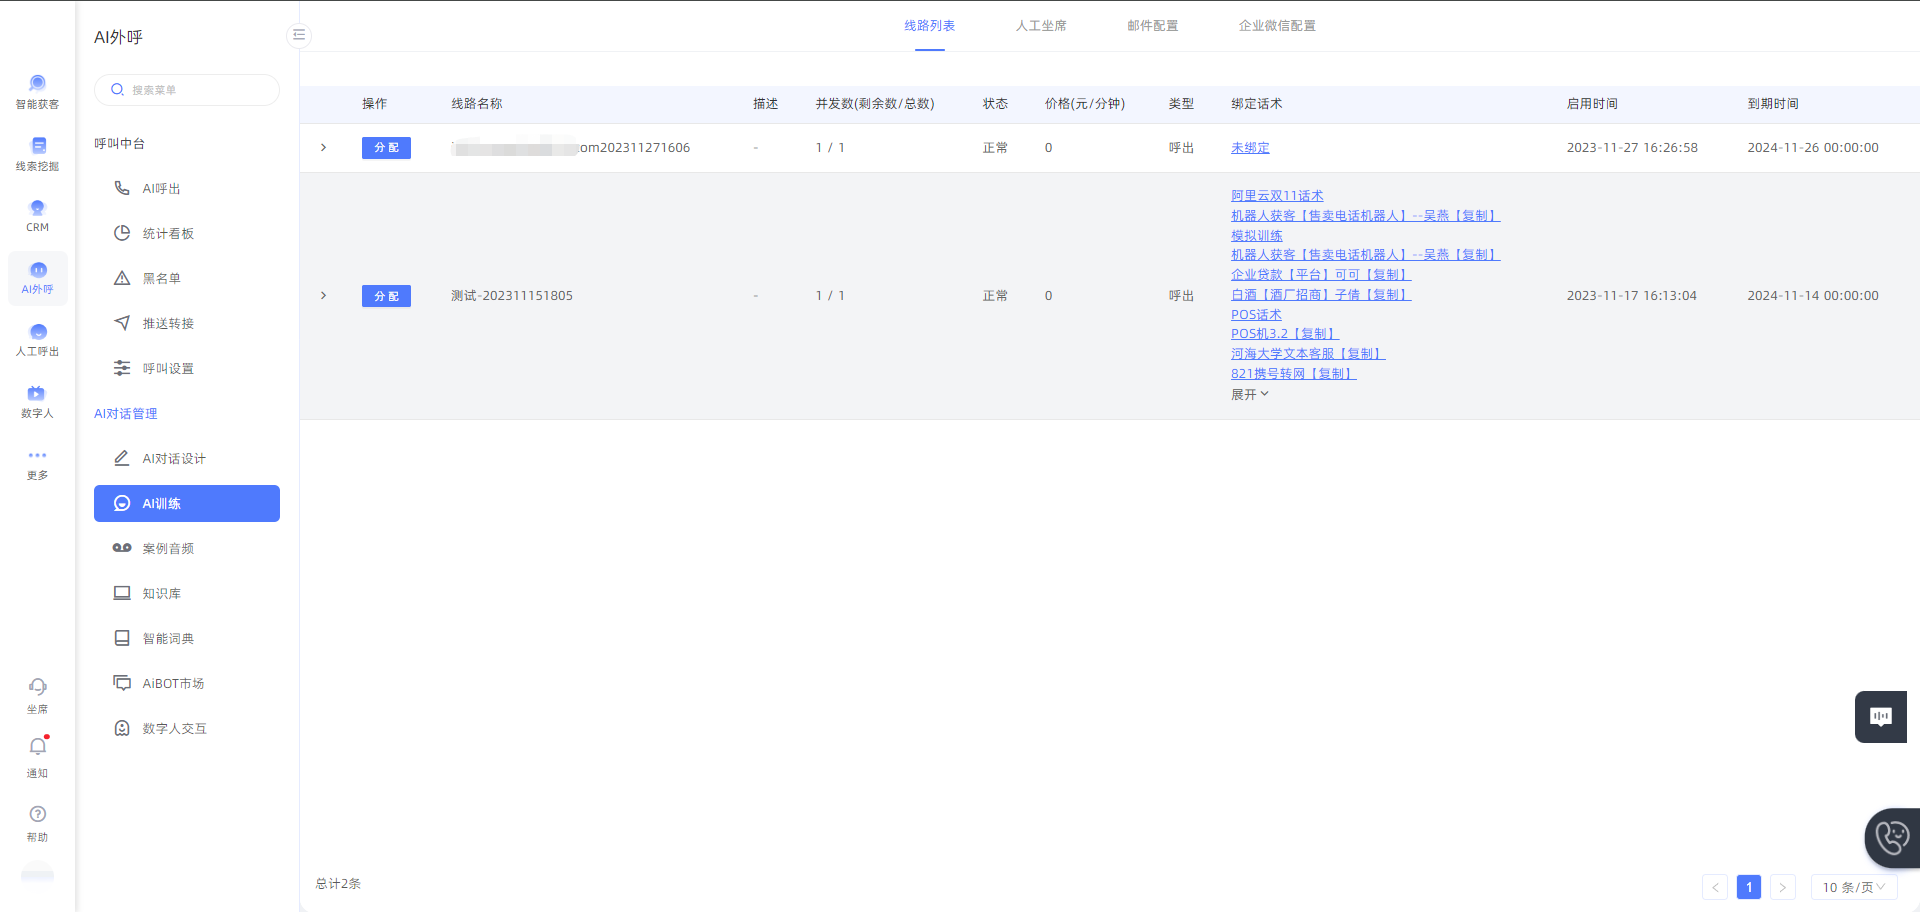Image resolution: width=1920 pixels, height=912 pixels.
Task: Open the 智能词典 book menu item
Action: pyautogui.click(x=187, y=638)
